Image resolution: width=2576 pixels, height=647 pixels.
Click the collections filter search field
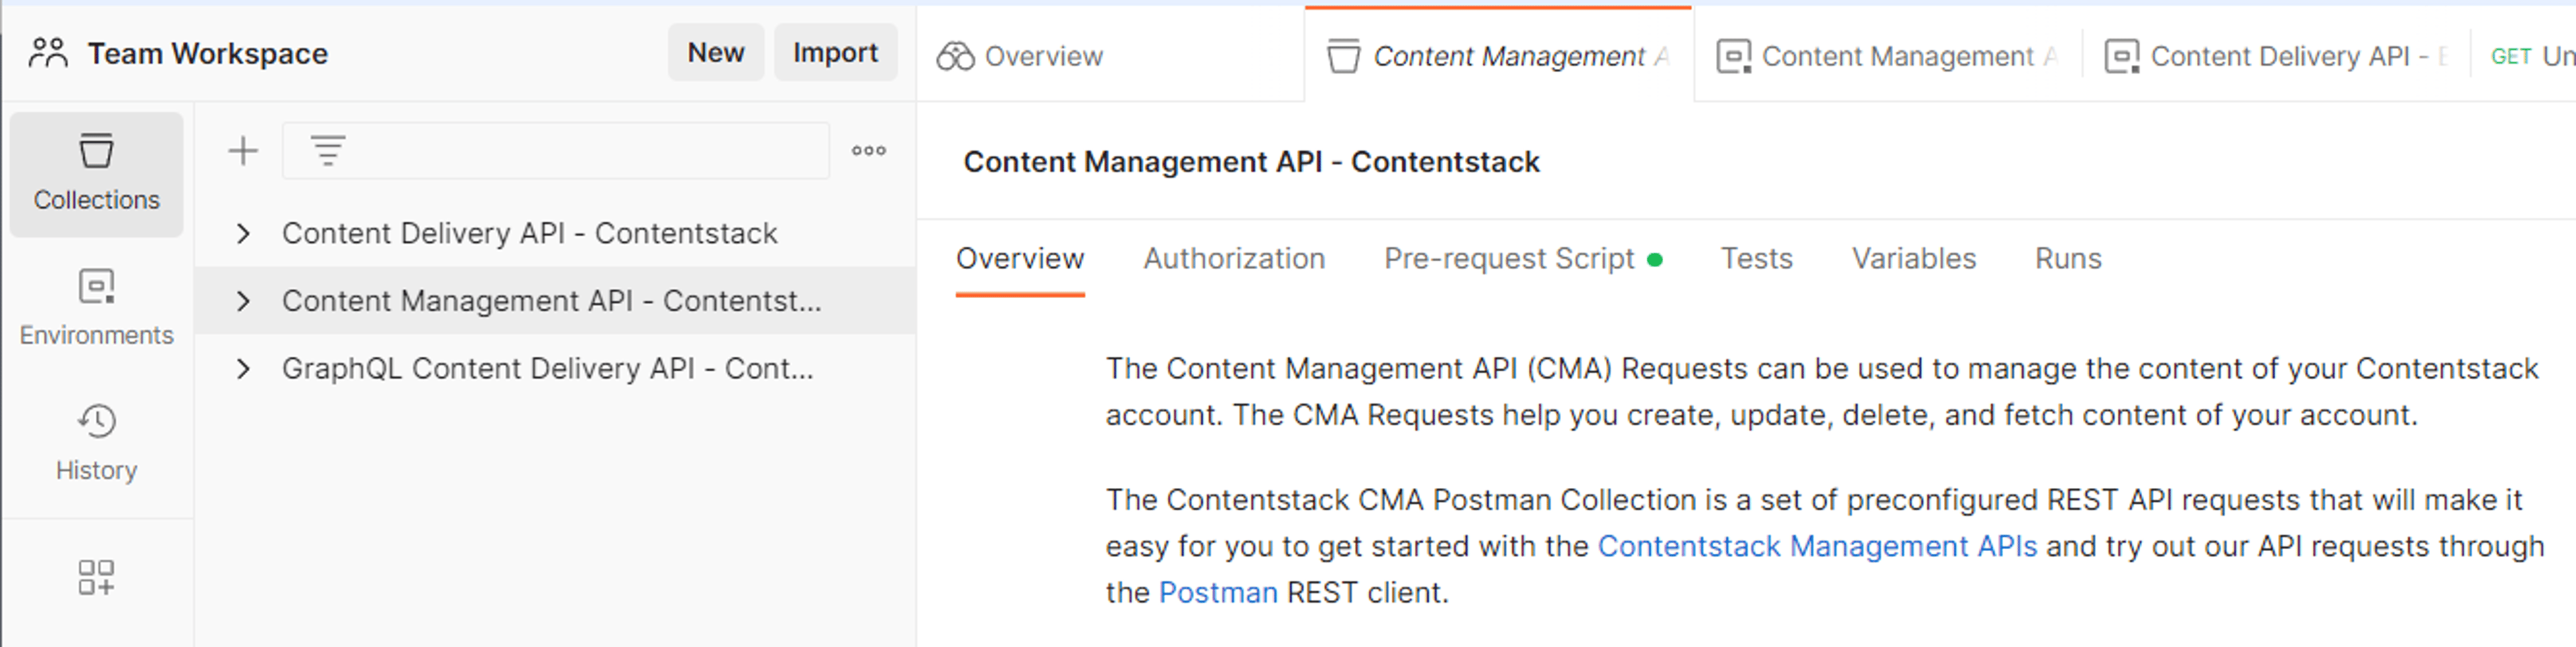(556, 151)
